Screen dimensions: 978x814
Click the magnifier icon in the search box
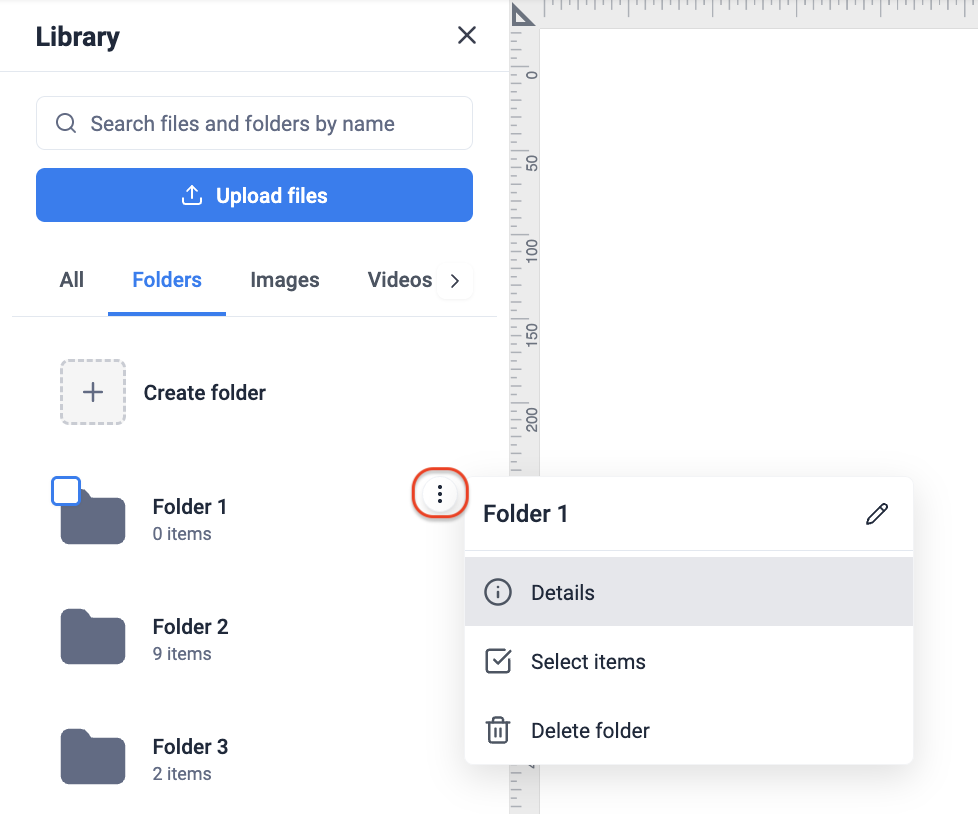pos(66,124)
